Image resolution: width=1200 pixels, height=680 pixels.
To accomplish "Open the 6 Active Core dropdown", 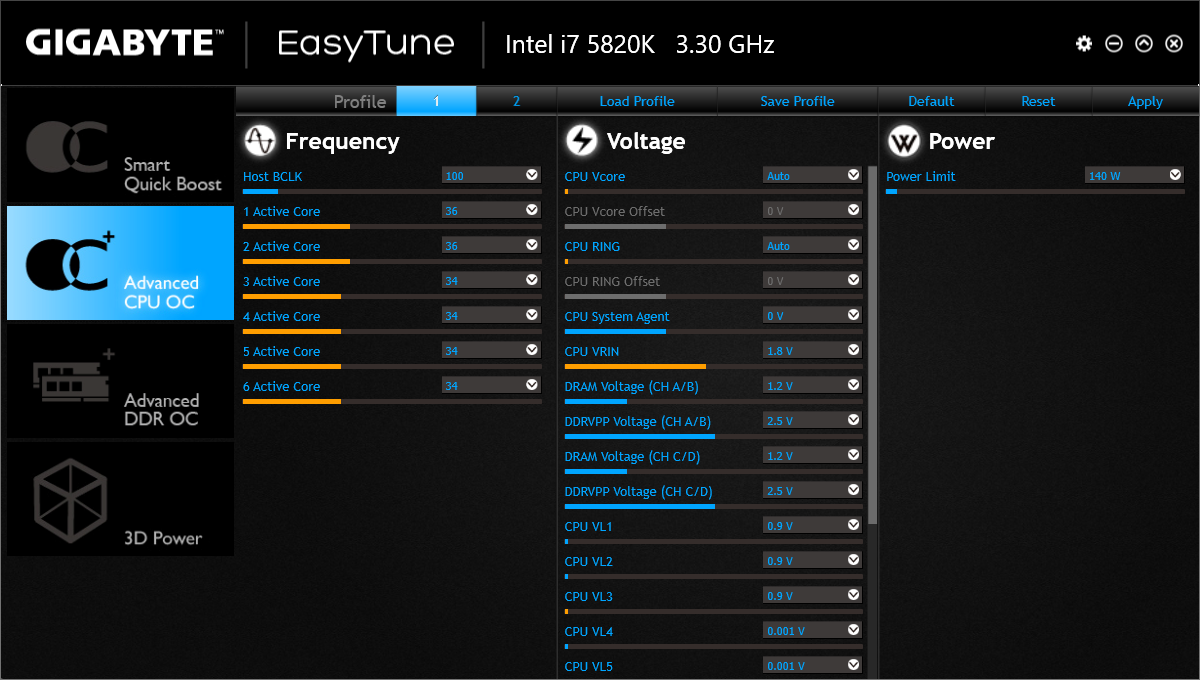I will tap(491, 385).
